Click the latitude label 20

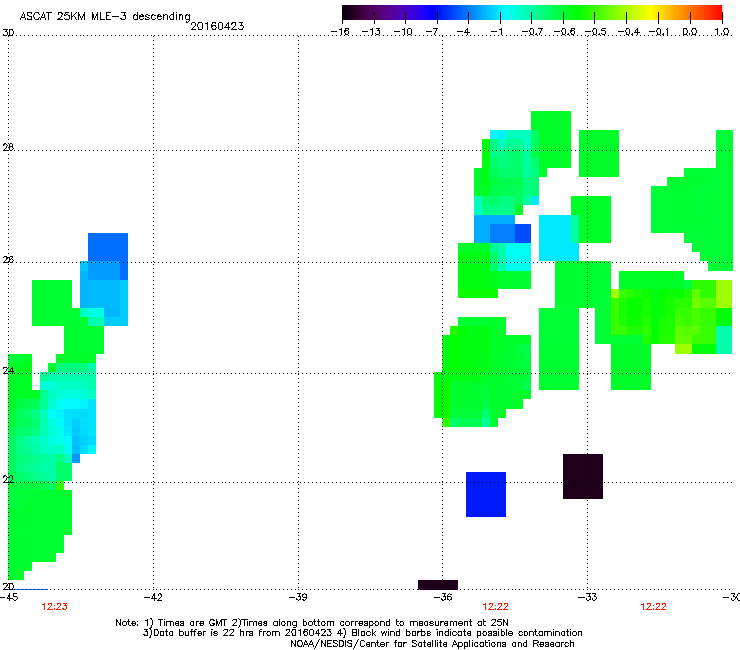tap(8, 586)
